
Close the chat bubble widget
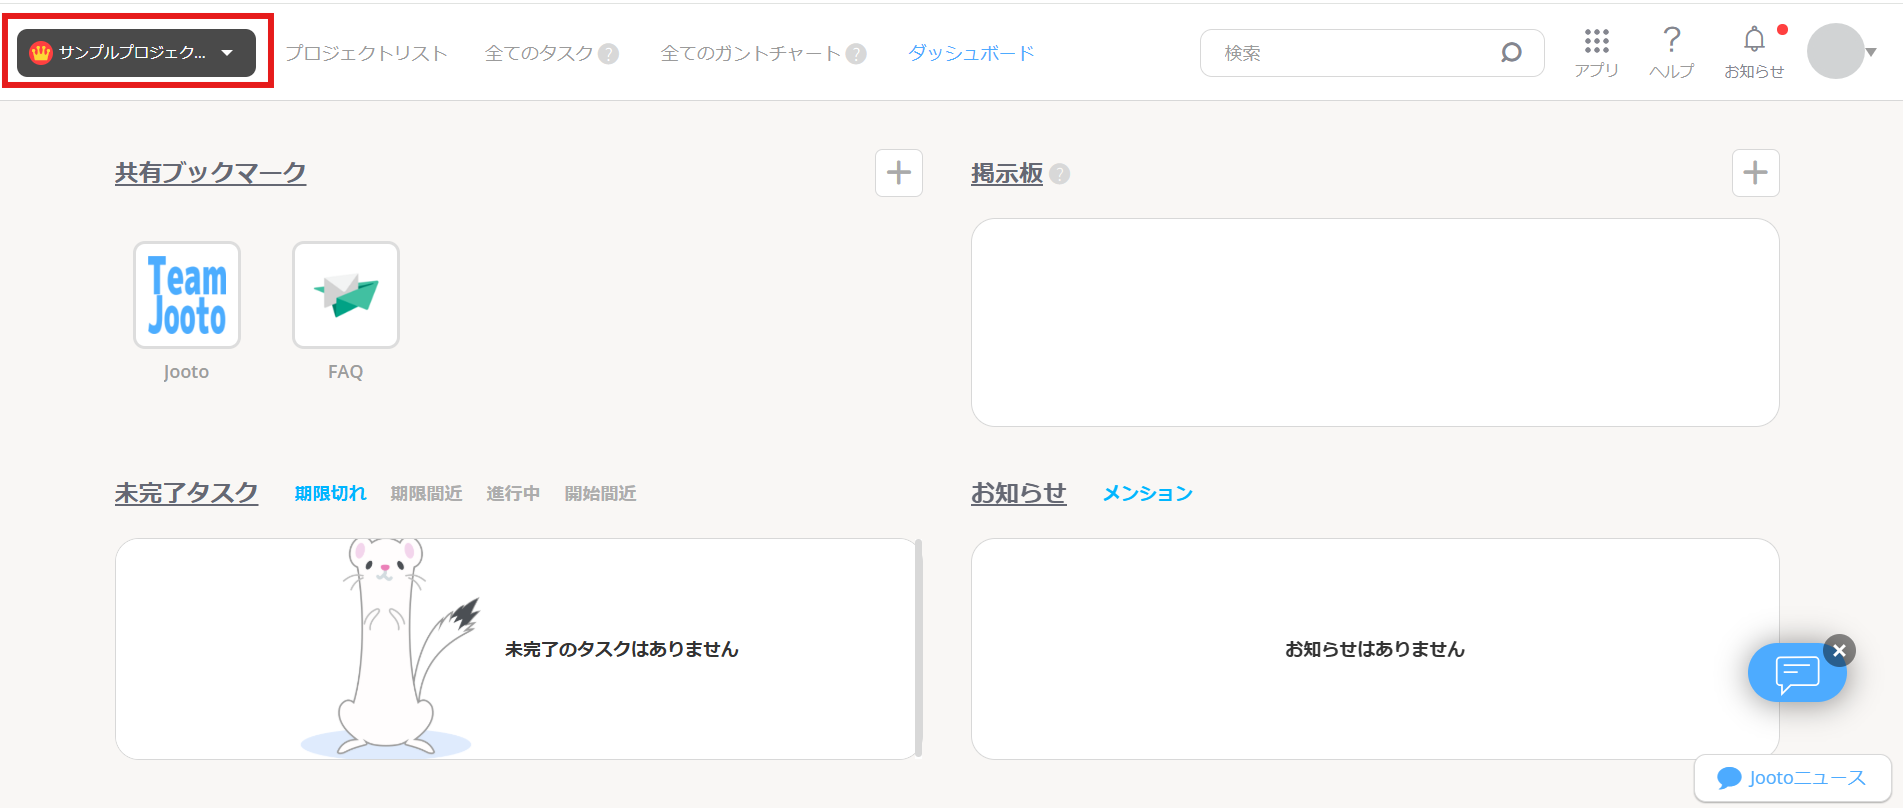(1839, 651)
